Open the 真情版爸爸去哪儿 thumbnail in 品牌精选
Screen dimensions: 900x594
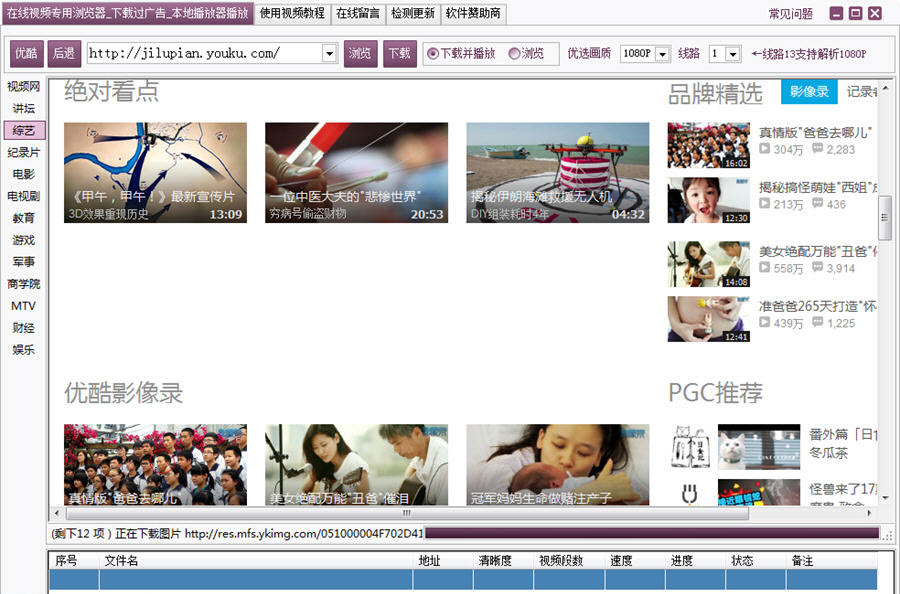(708, 145)
